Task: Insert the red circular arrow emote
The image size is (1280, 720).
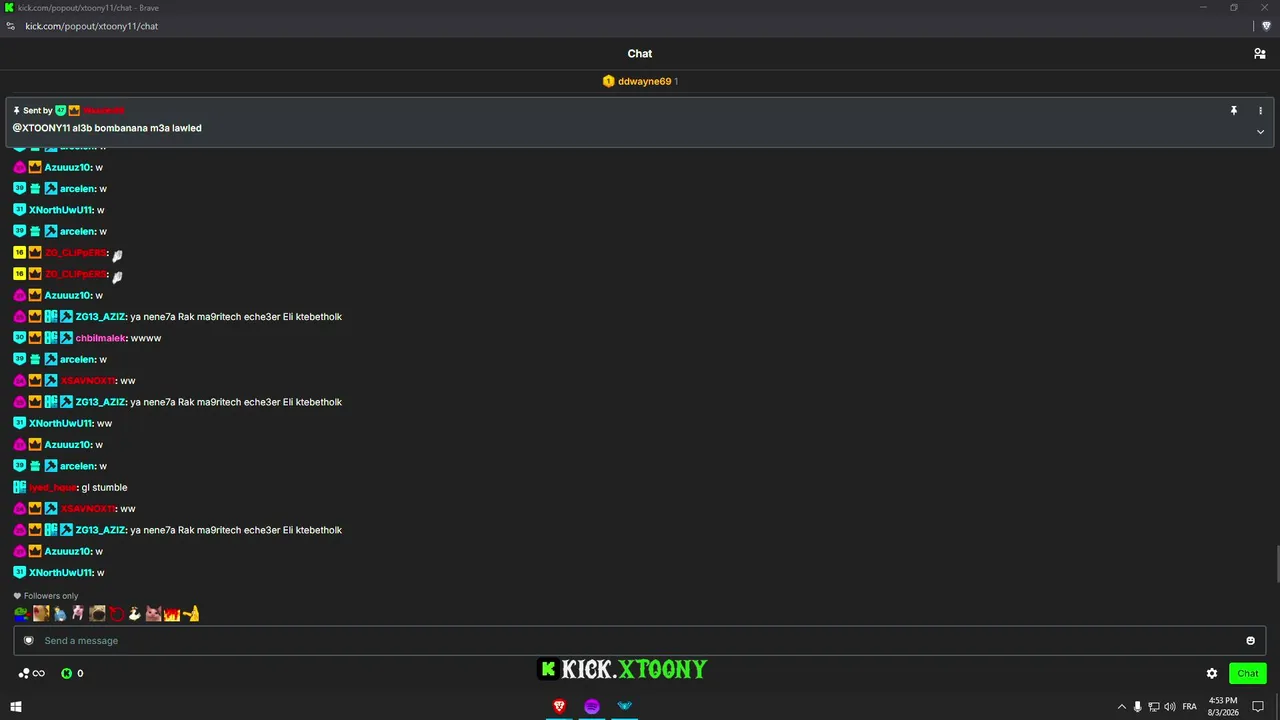Action: point(116,613)
